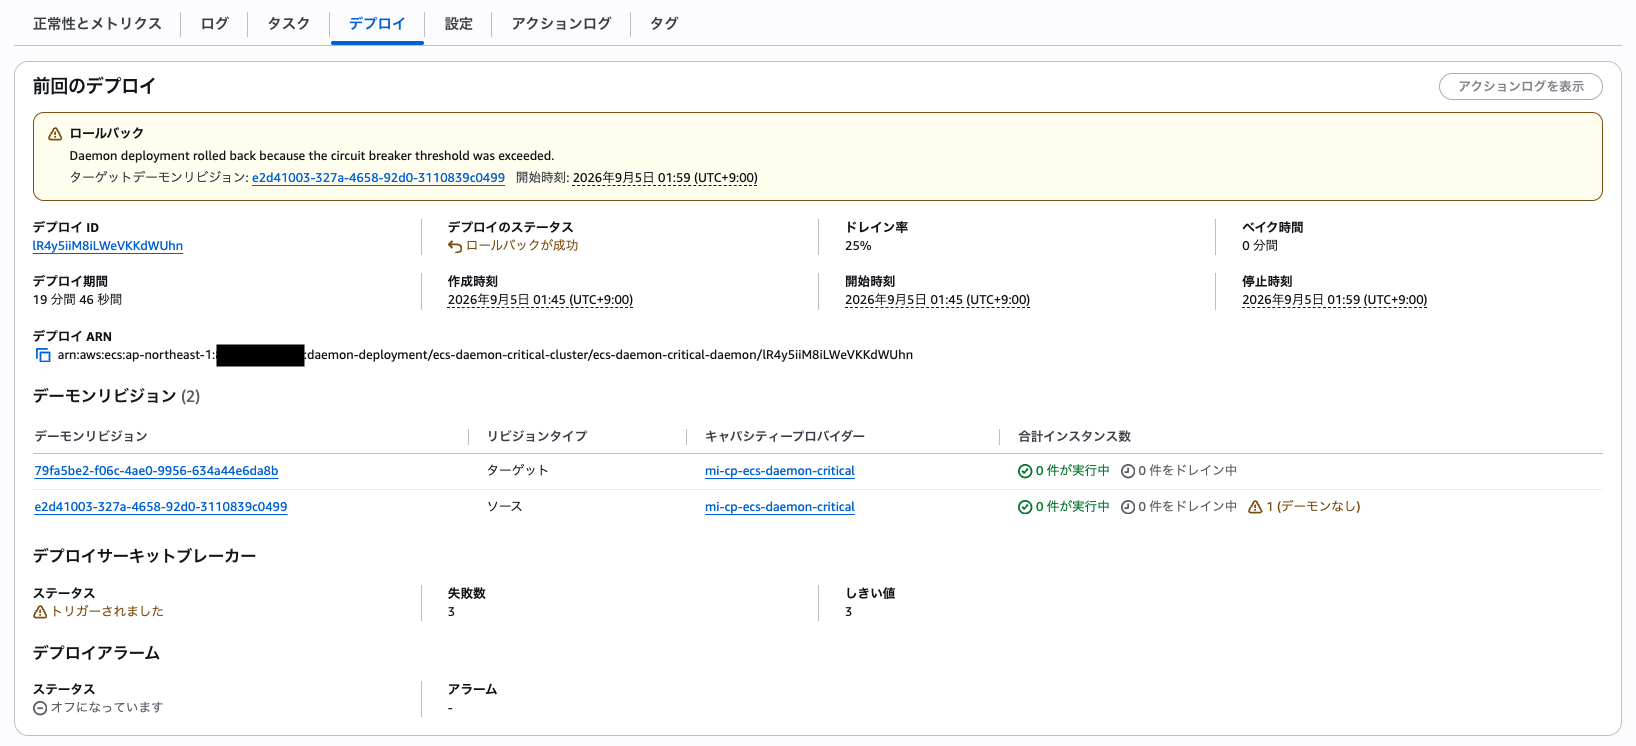Click the 開始時刻 field value 01:45 timestamp
1636x746 pixels.
click(937, 300)
